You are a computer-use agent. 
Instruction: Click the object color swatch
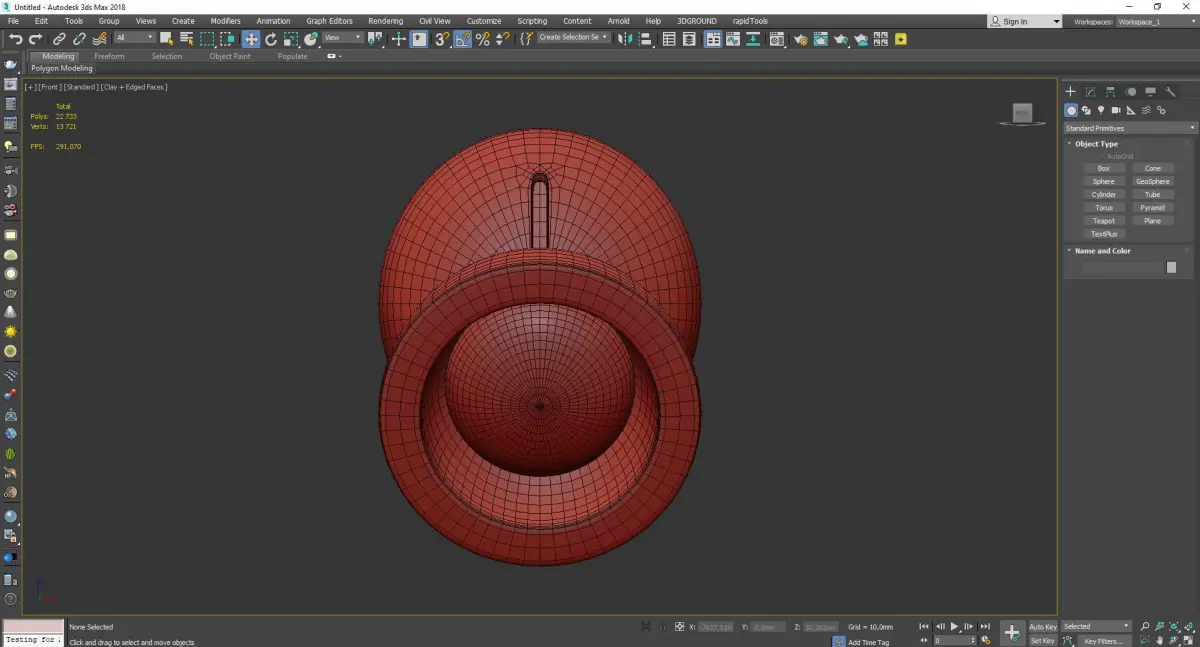pos(1171,268)
